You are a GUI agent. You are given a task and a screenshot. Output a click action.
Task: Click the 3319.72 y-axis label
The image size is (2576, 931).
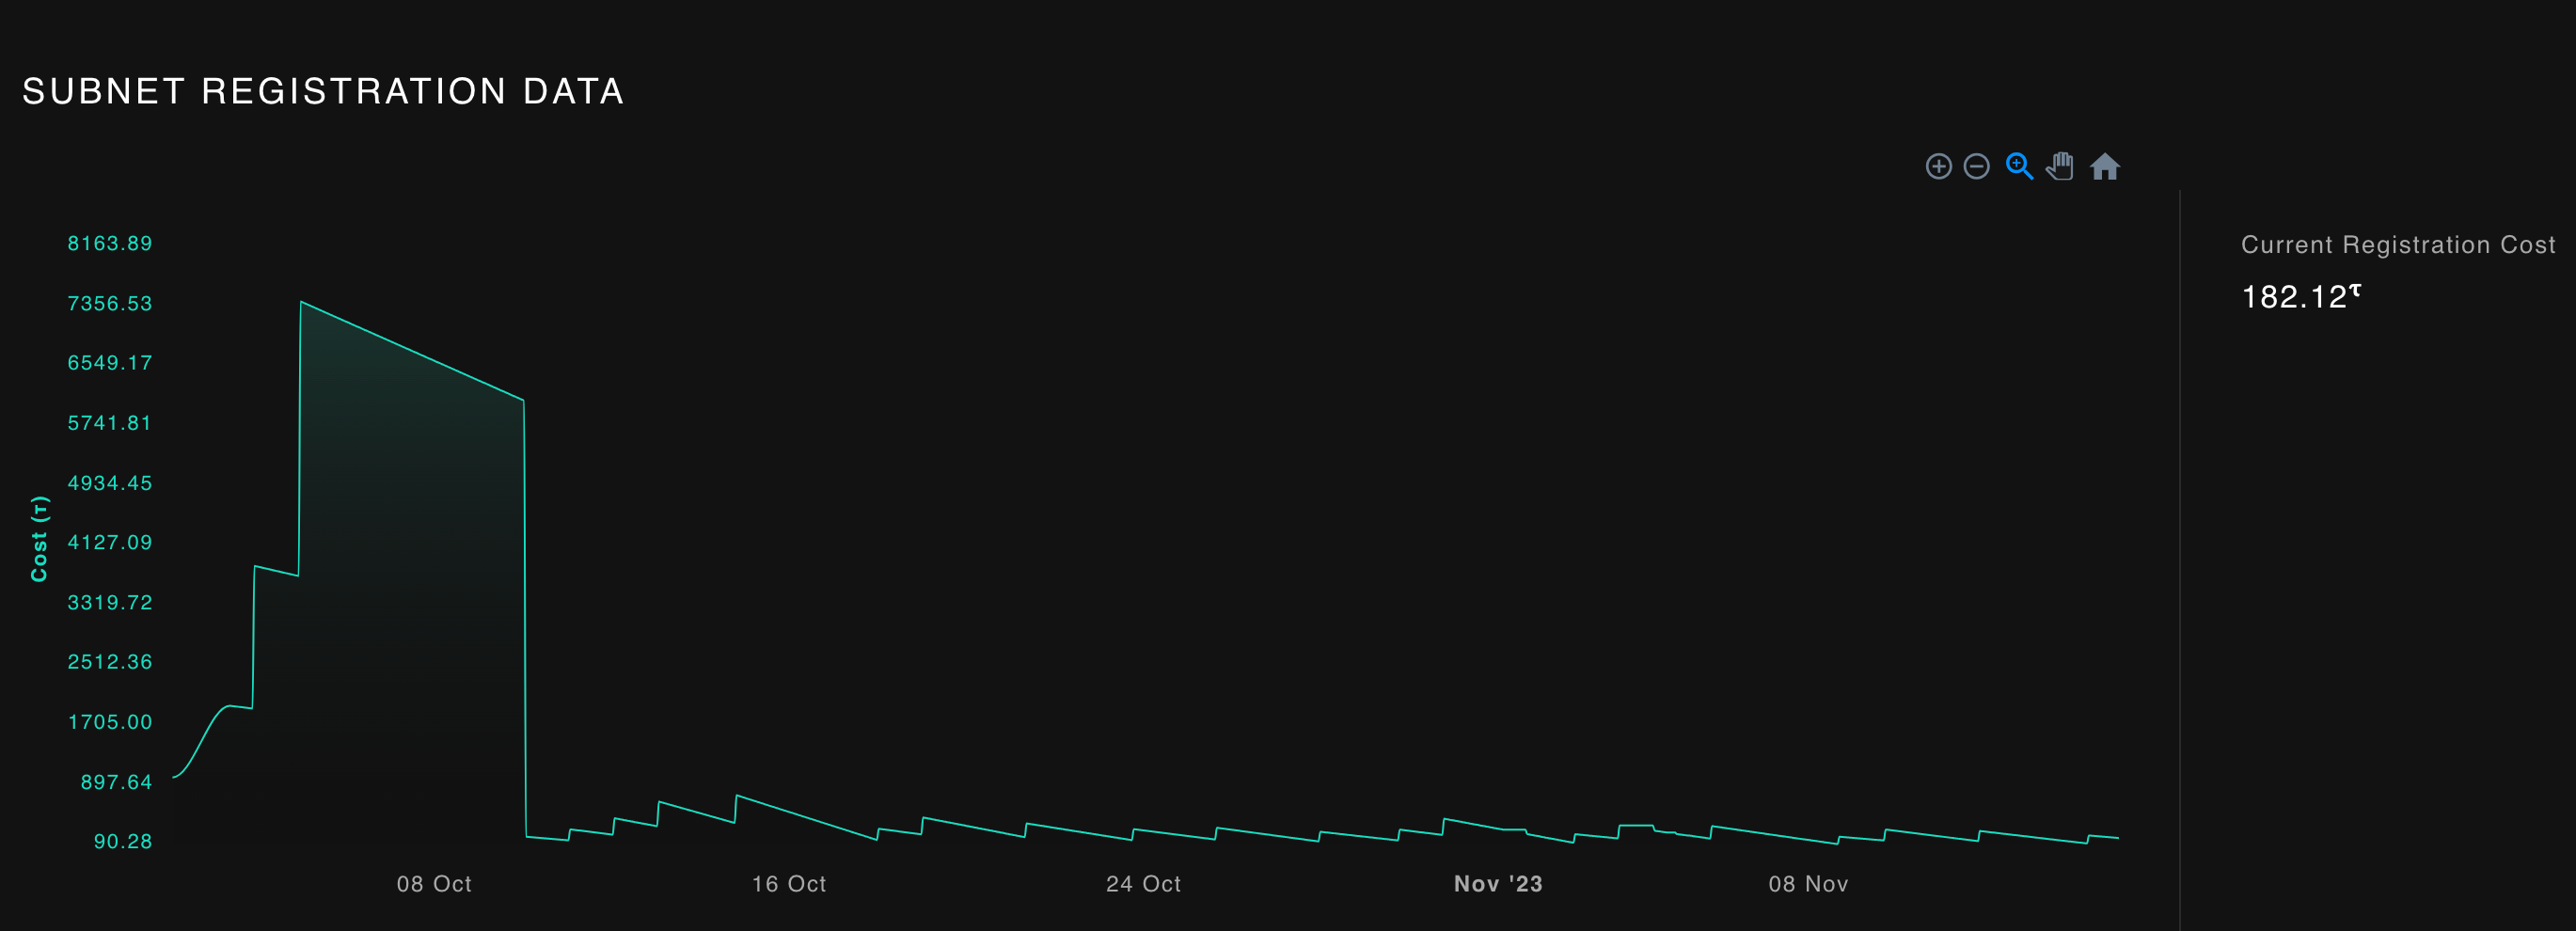(x=110, y=602)
